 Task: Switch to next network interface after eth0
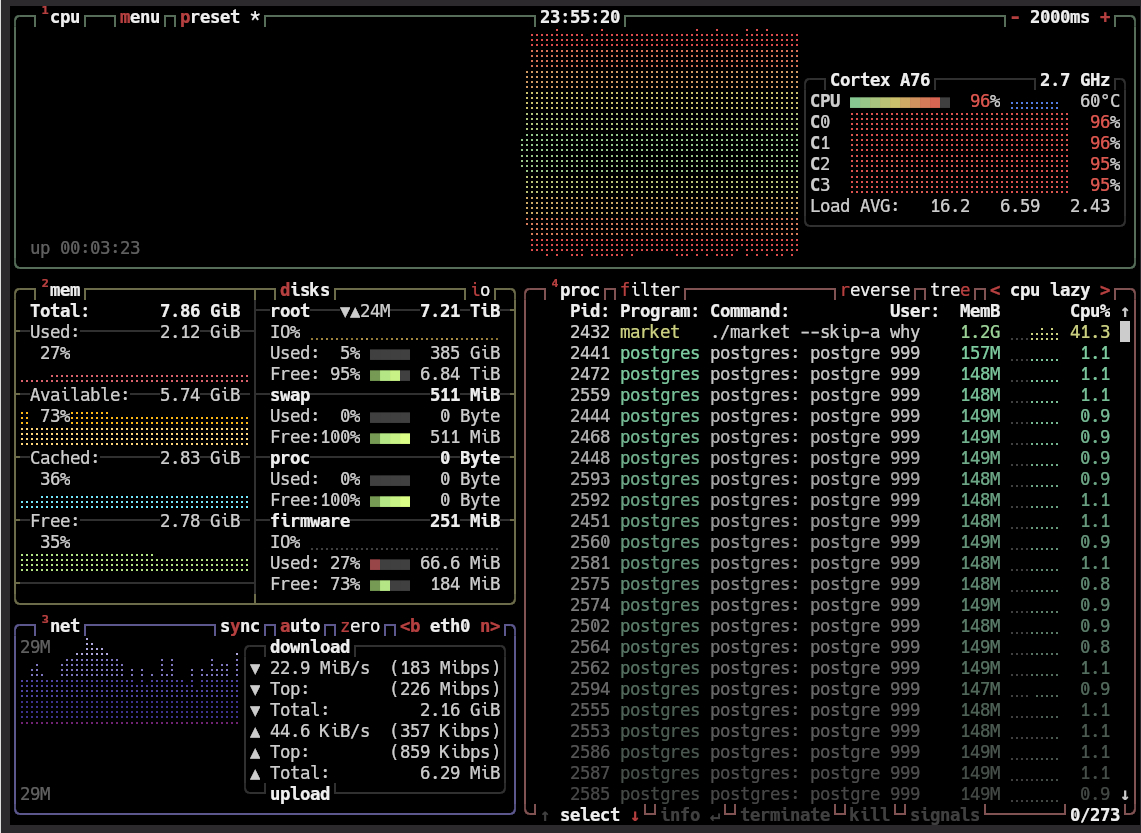[490, 626]
